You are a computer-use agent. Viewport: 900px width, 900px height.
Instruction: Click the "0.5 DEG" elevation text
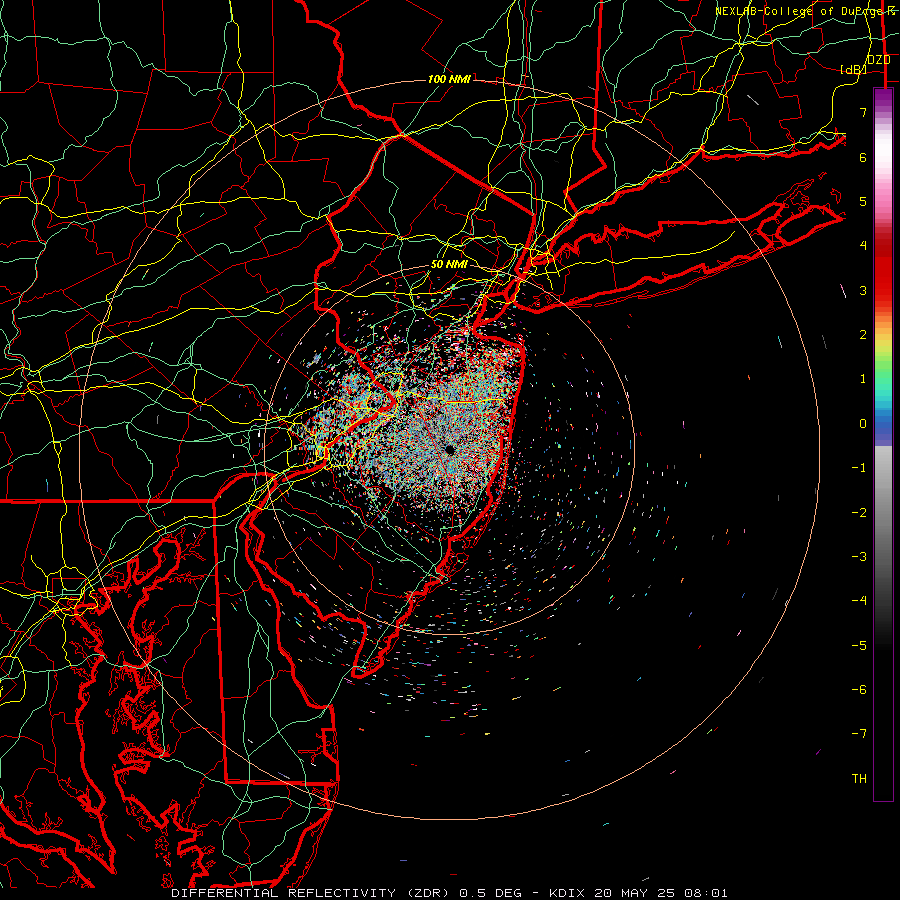491,893
